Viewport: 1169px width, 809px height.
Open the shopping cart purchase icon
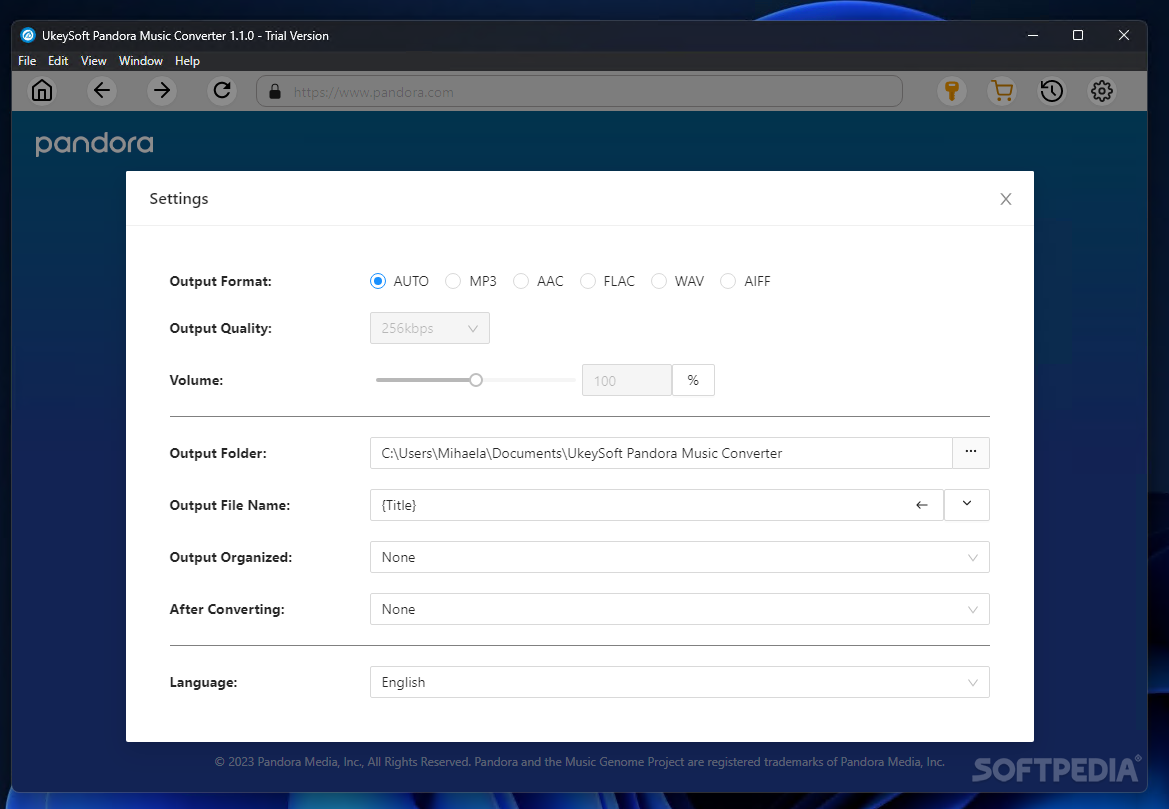pyautogui.click(x=1002, y=91)
